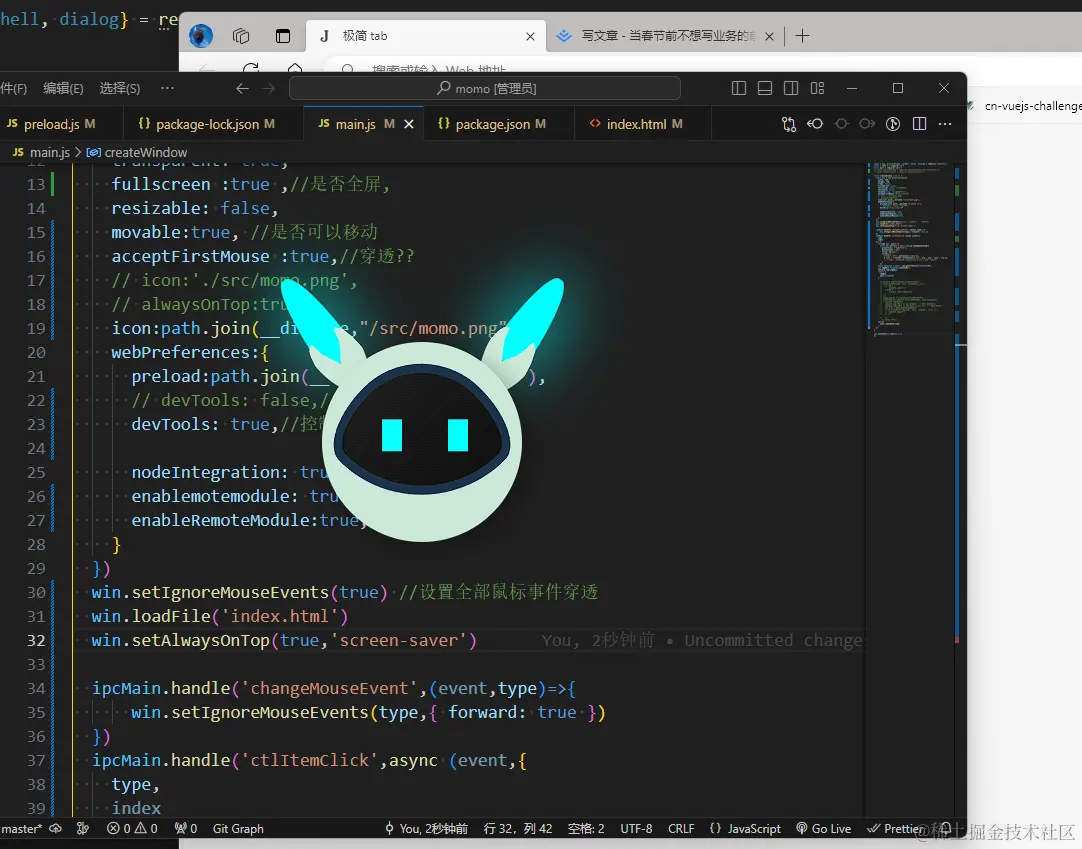Screen dimensions: 1082x849
Task: Switch to the package.json tab
Action: click(492, 124)
